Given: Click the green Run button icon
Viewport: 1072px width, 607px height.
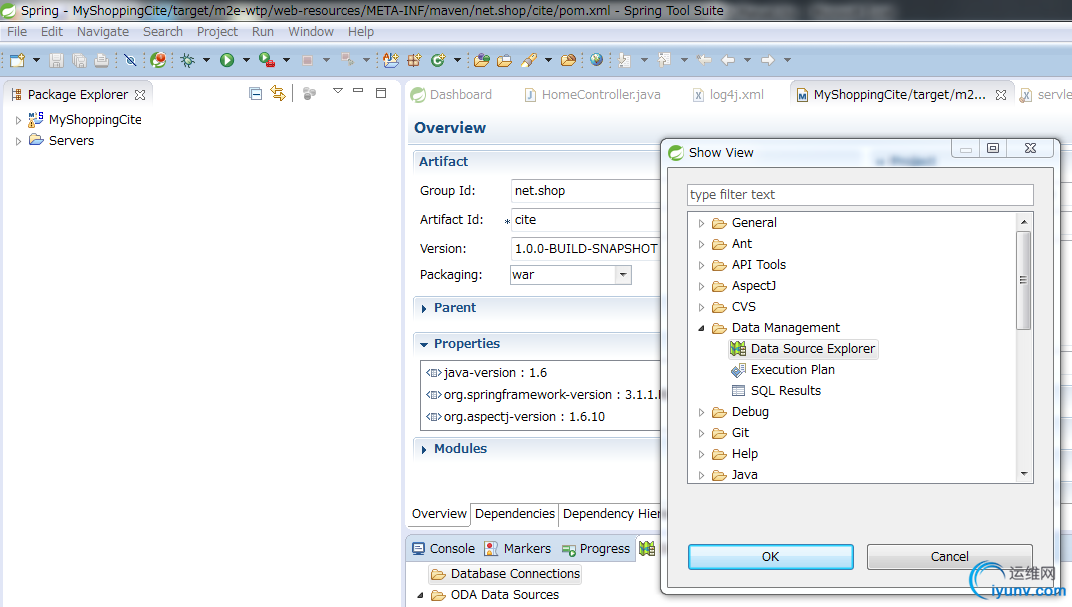Looking at the screenshot, I should 227,60.
